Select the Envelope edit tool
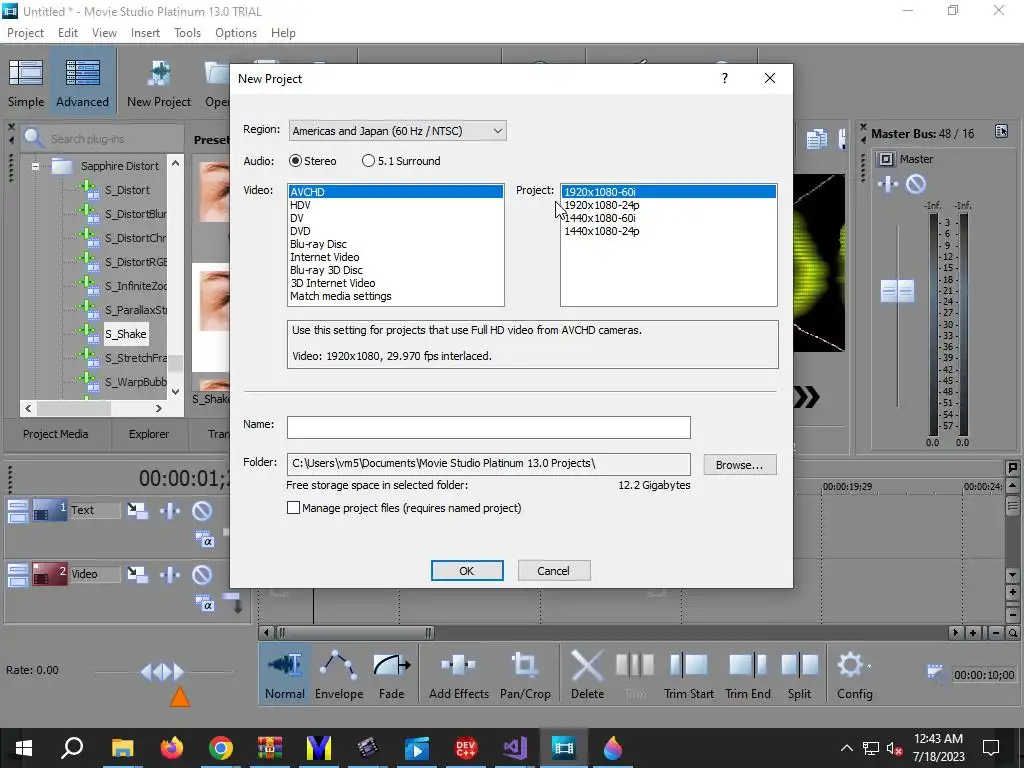1024x768 pixels. coord(338,676)
